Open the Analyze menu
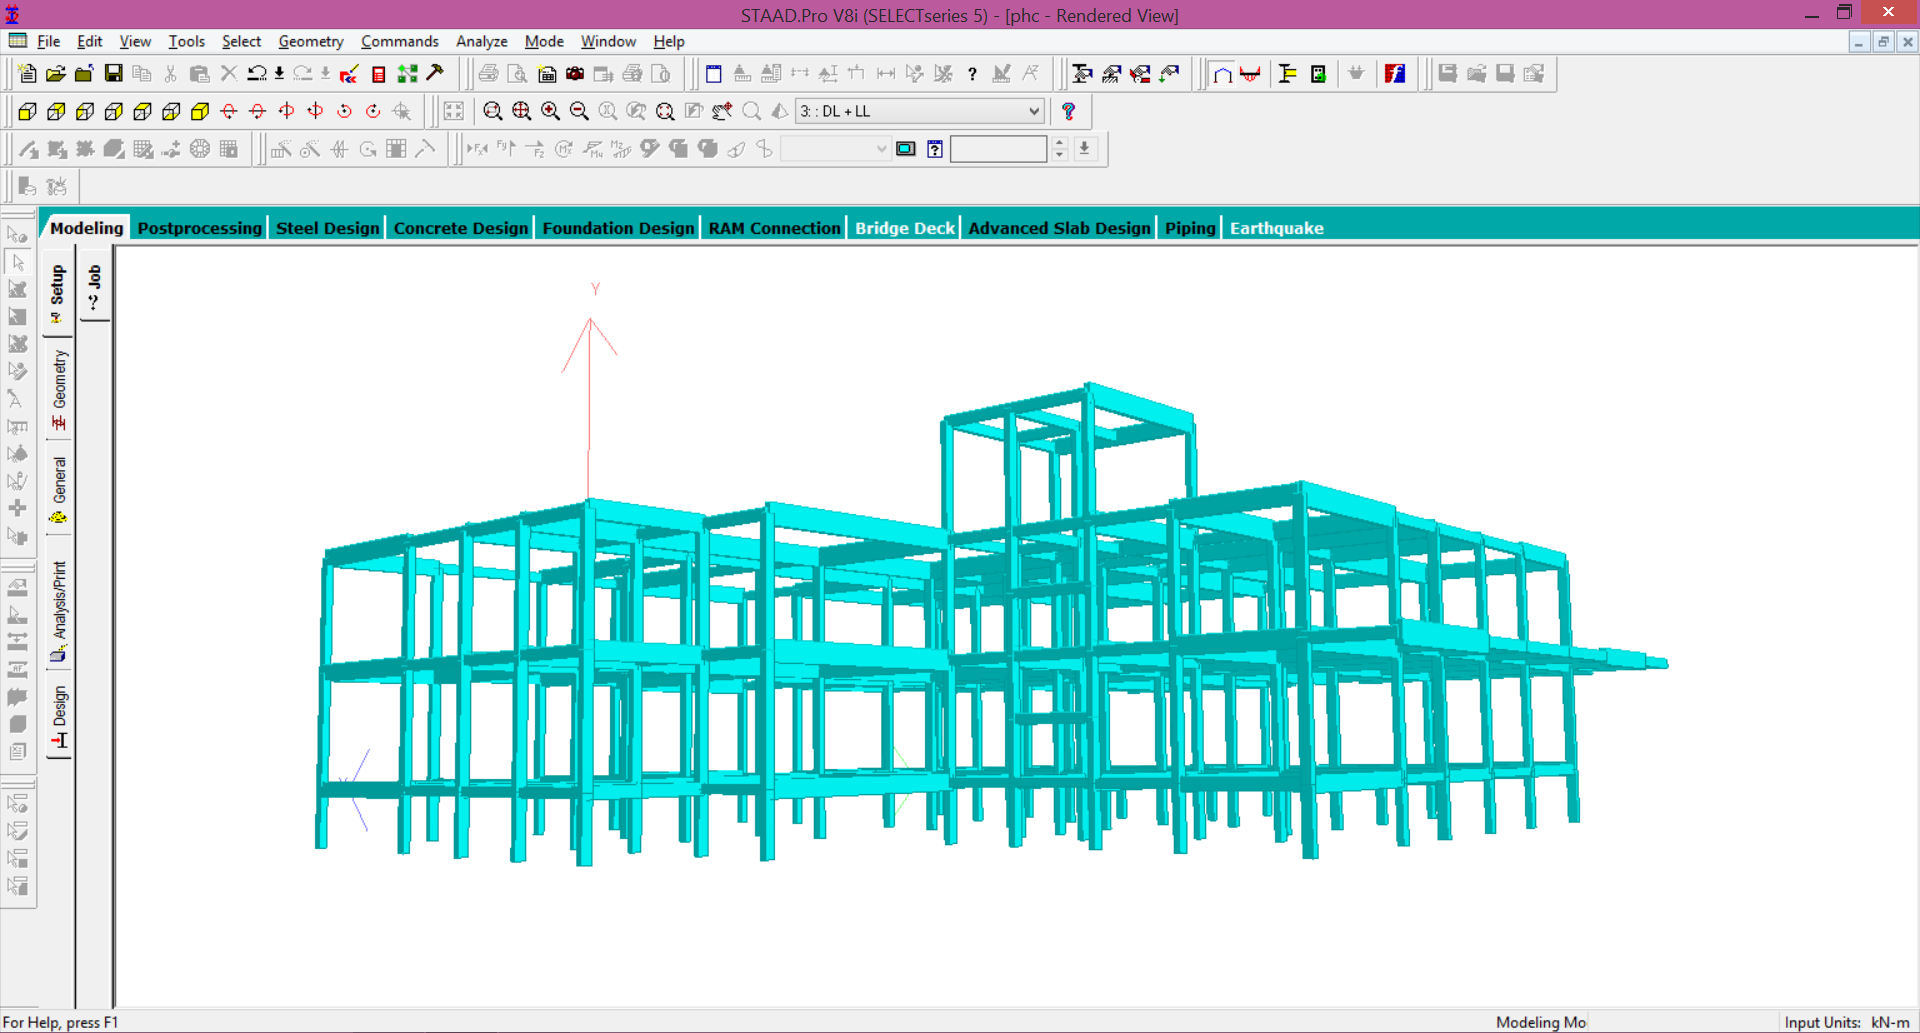Viewport: 1920px width, 1033px height. point(482,41)
